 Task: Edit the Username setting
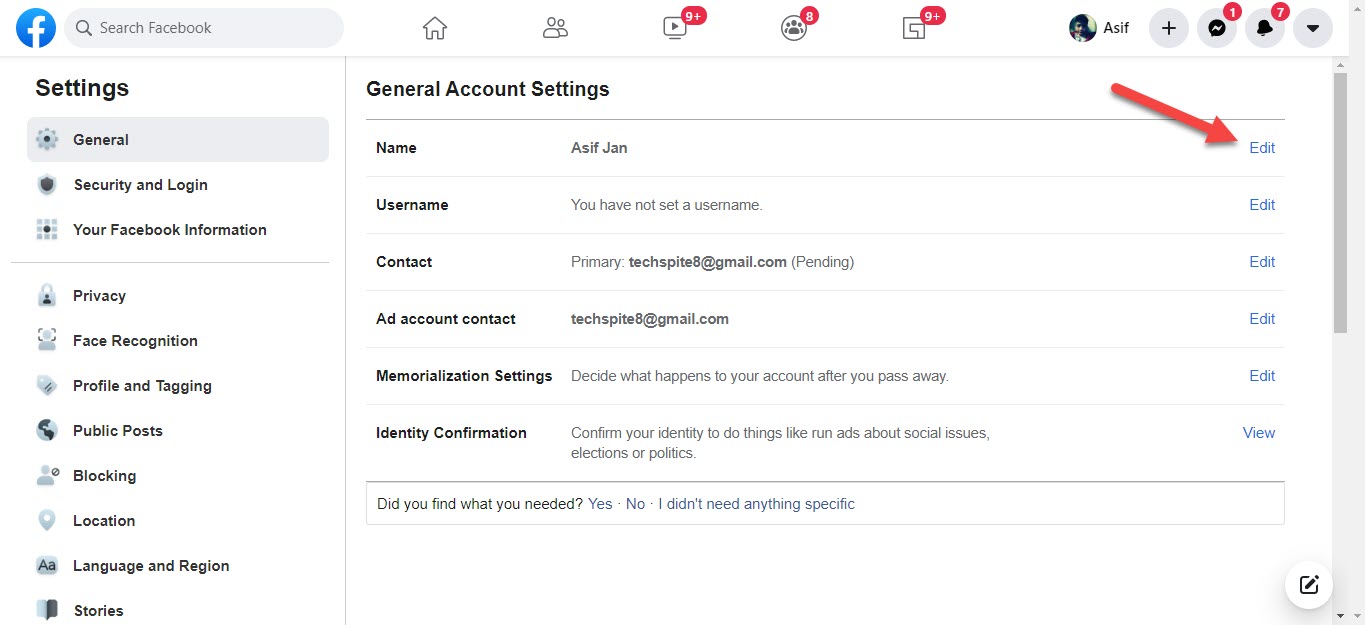pos(1262,205)
